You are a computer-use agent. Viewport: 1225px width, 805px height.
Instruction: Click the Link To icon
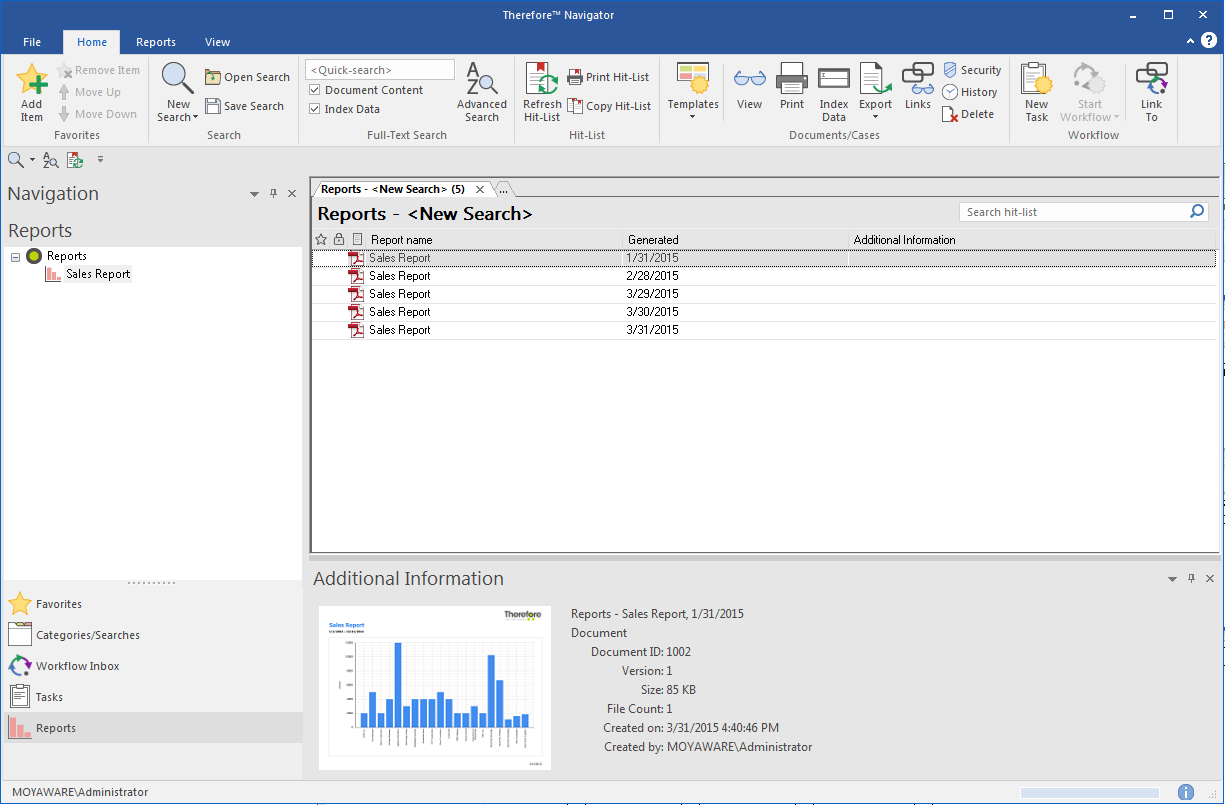(1152, 79)
